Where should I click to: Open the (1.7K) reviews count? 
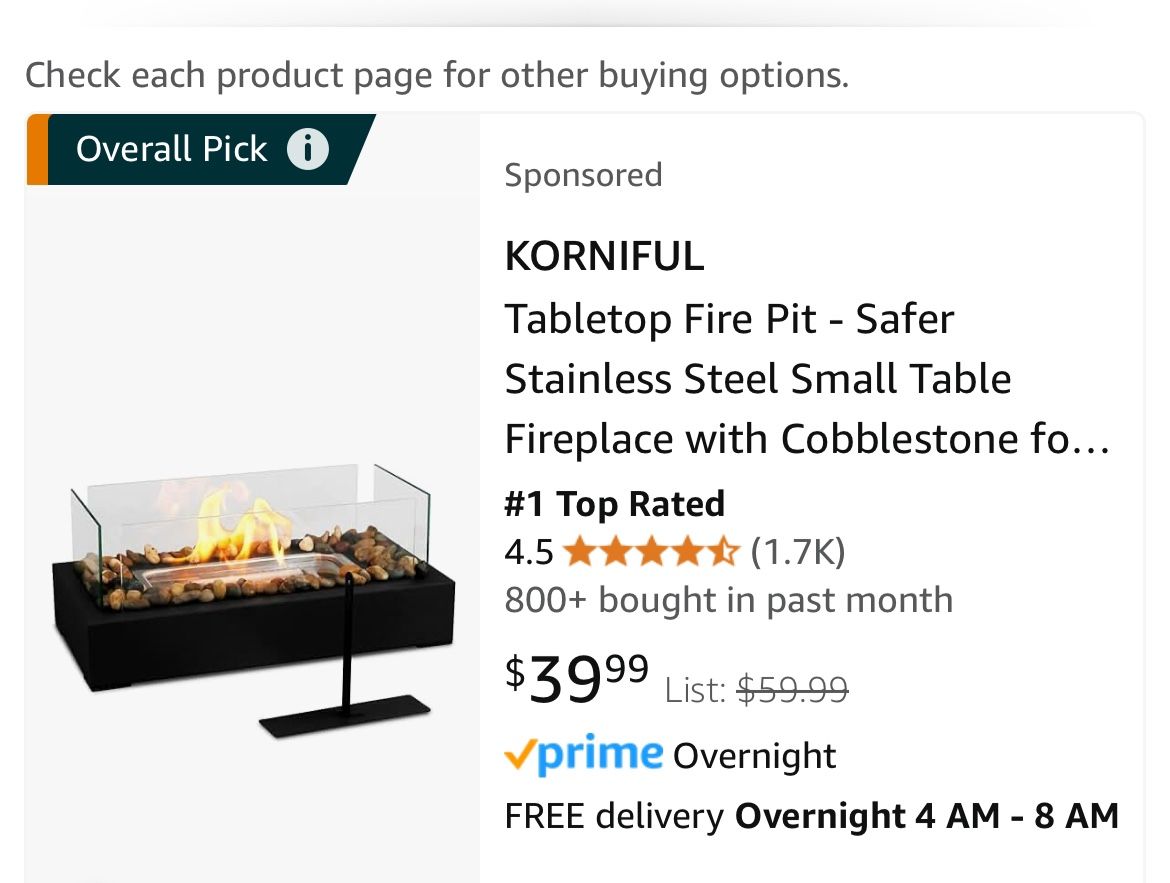[x=797, y=551]
